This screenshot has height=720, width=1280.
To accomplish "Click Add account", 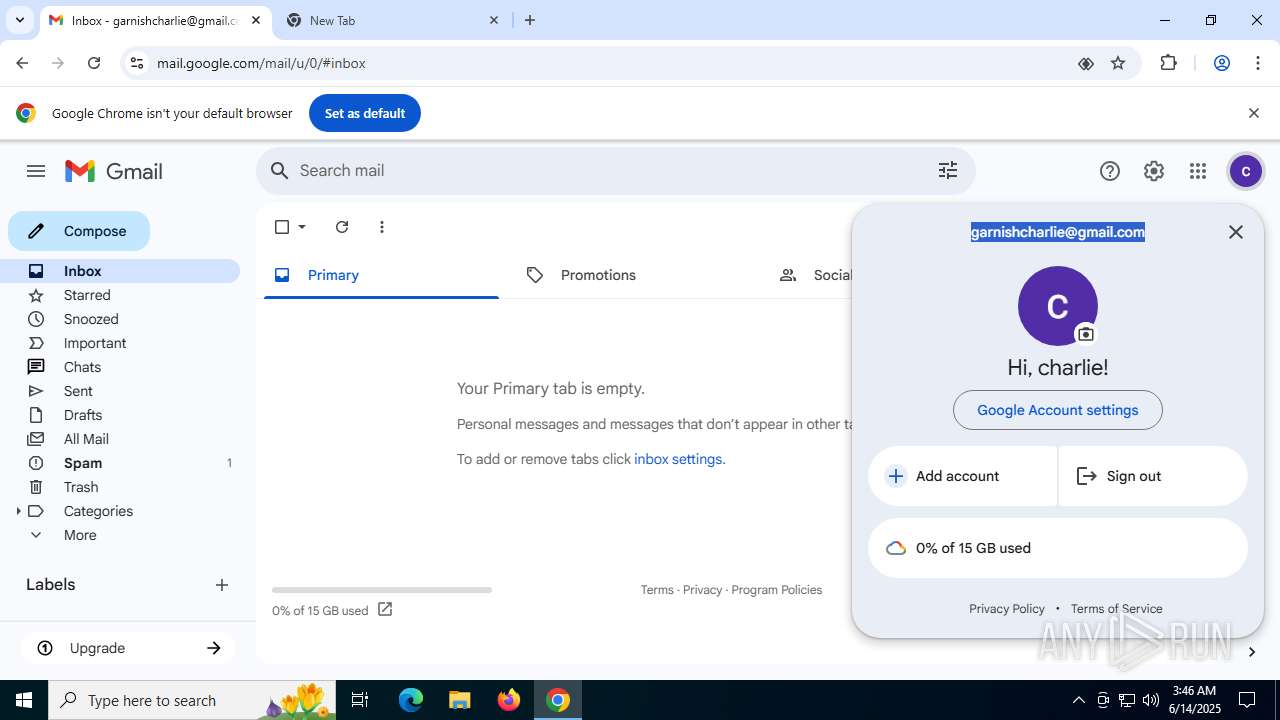I will [962, 476].
